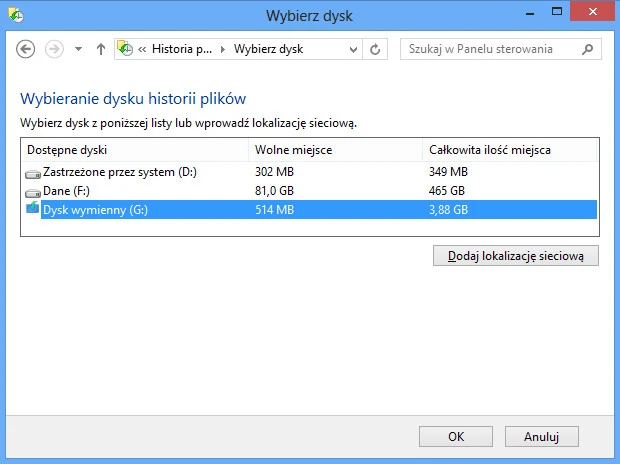Click Dodaj lokalizację sieciową button
The width and height of the screenshot is (620, 464).
tap(515, 256)
